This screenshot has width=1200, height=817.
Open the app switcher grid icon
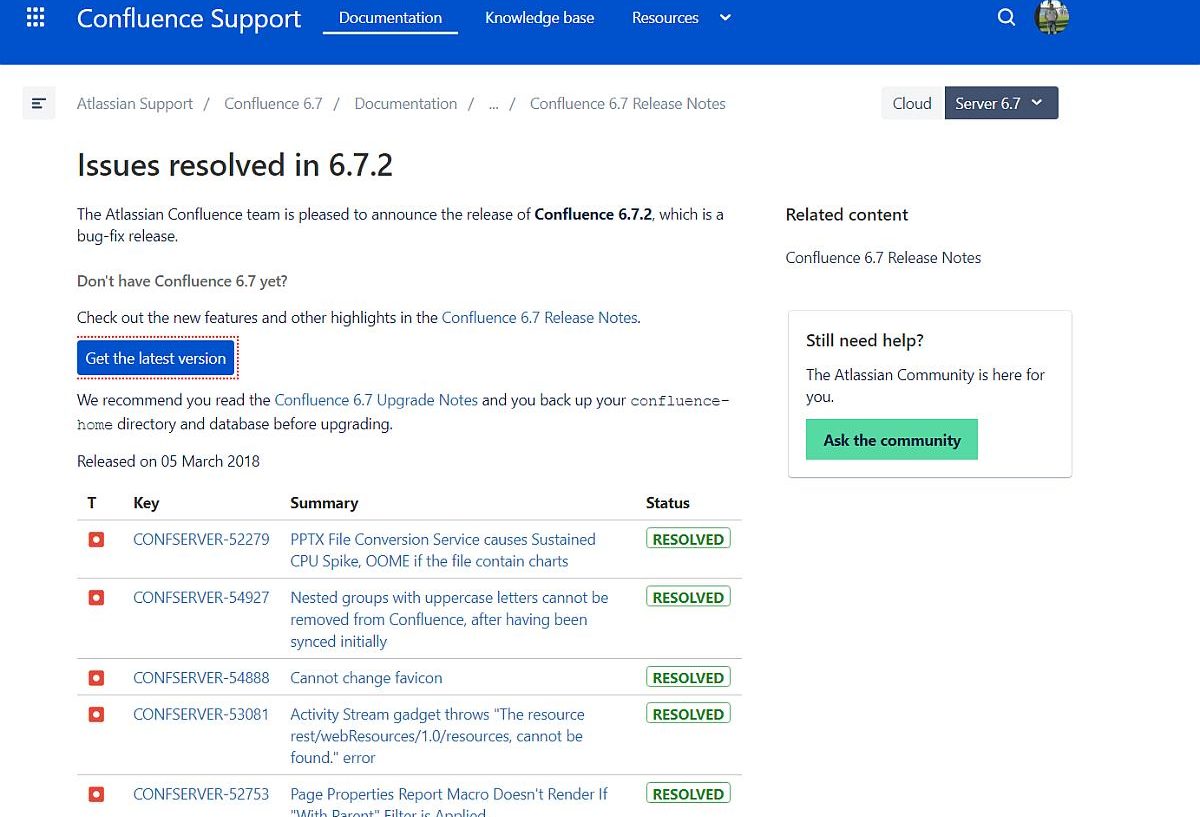[x=35, y=17]
